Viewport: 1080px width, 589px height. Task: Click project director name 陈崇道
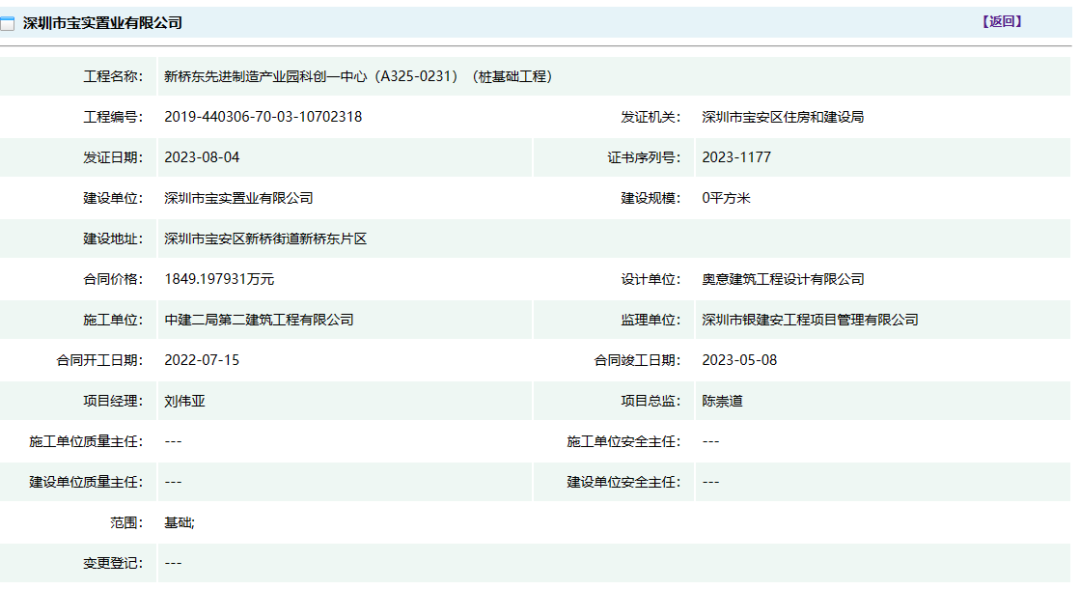[x=722, y=401]
